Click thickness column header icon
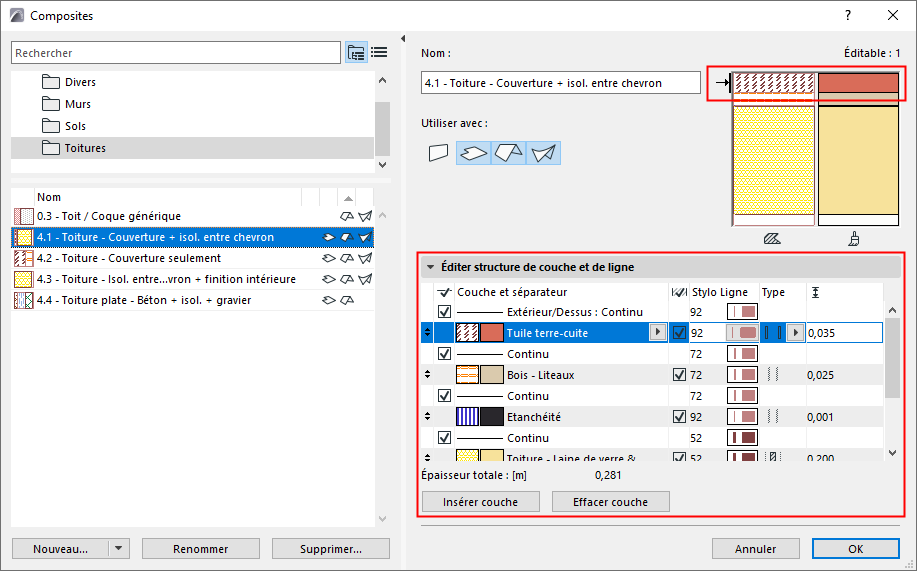917x571 pixels. click(x=815, y=292)
